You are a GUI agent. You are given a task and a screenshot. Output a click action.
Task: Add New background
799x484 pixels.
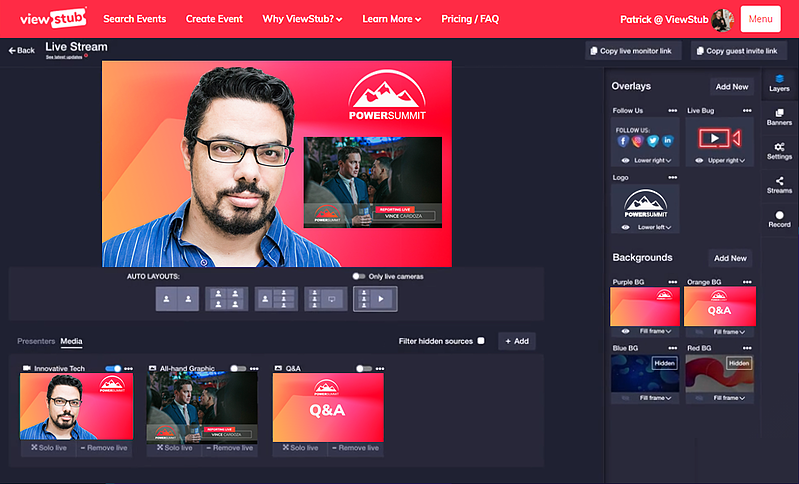[x=730, y=258]
